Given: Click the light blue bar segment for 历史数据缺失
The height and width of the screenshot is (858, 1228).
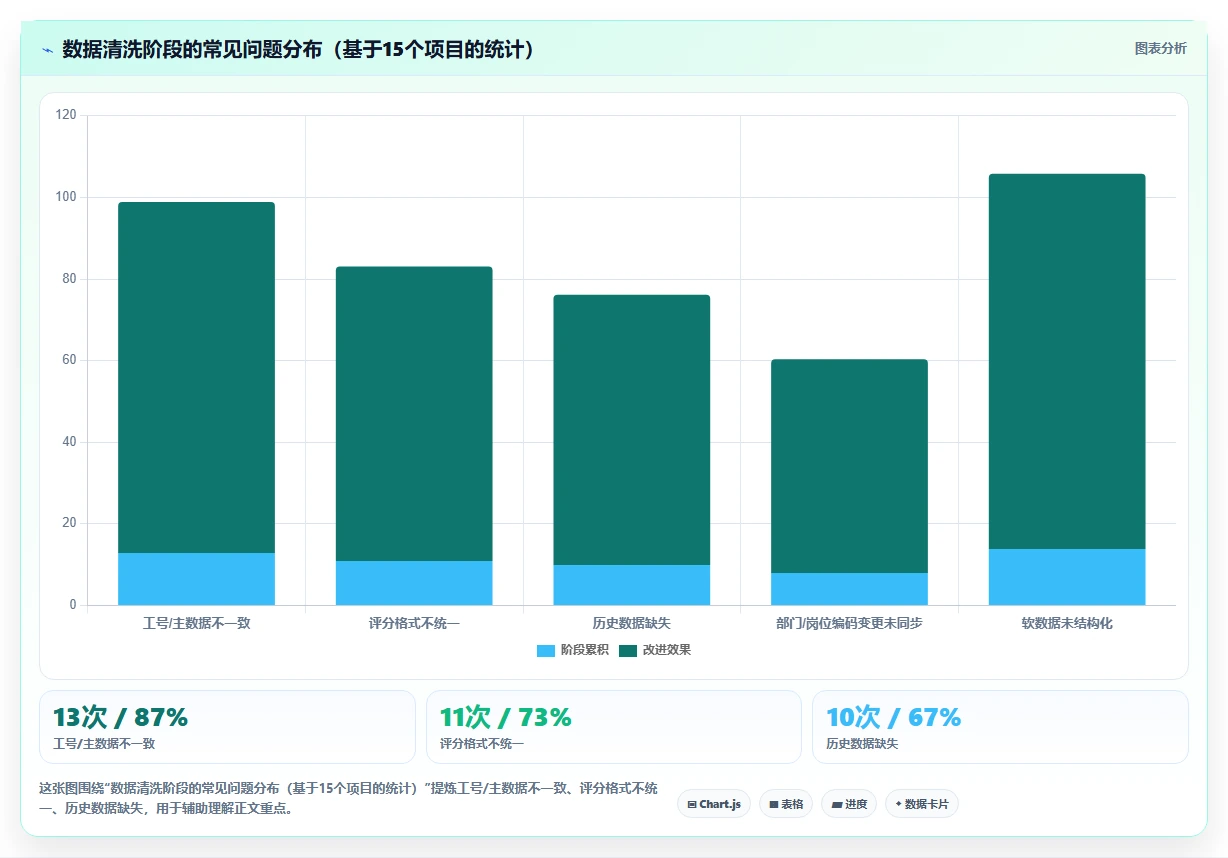Looking at the screenshot, I should click(x=632, y=585).
